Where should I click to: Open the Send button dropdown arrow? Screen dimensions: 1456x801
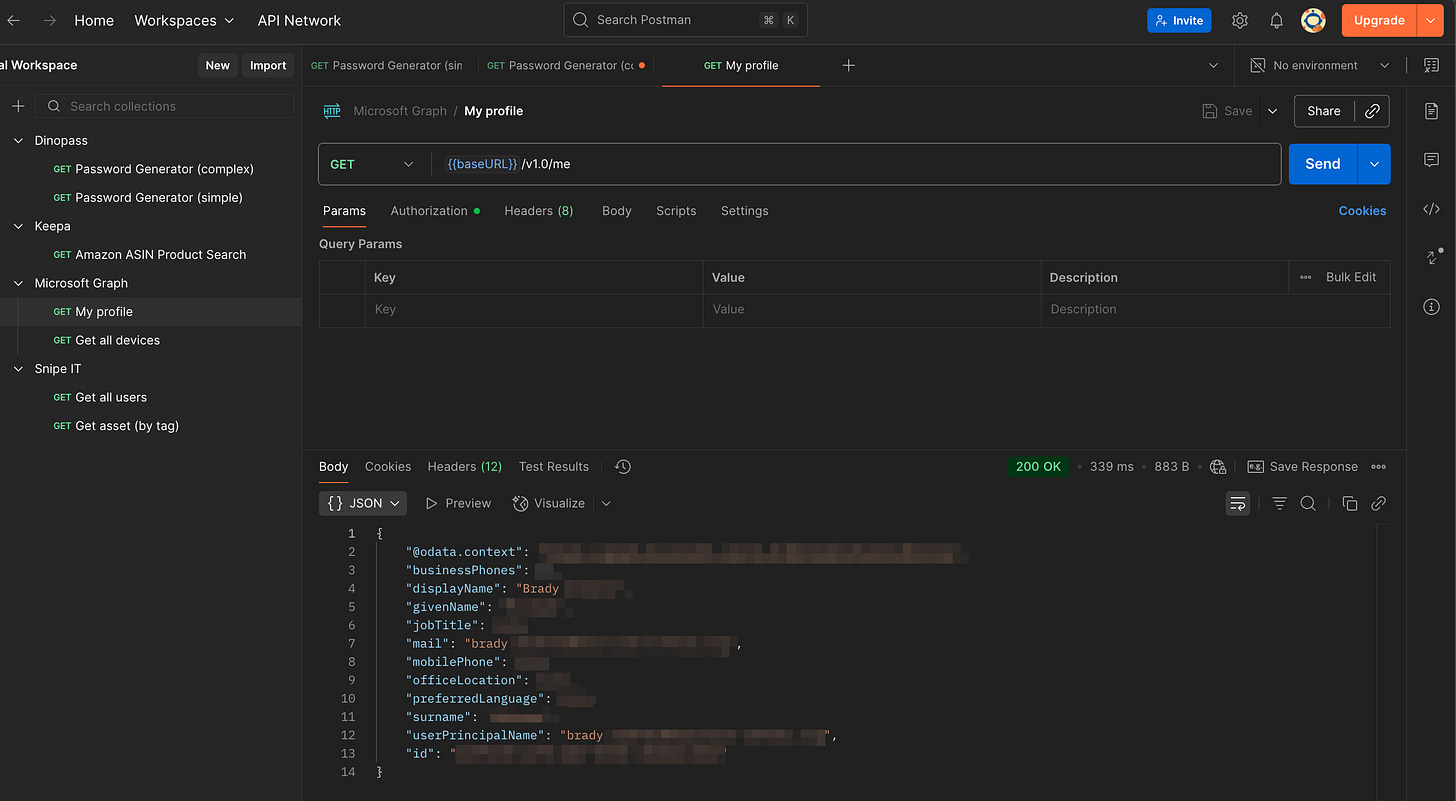[1374, 164]
